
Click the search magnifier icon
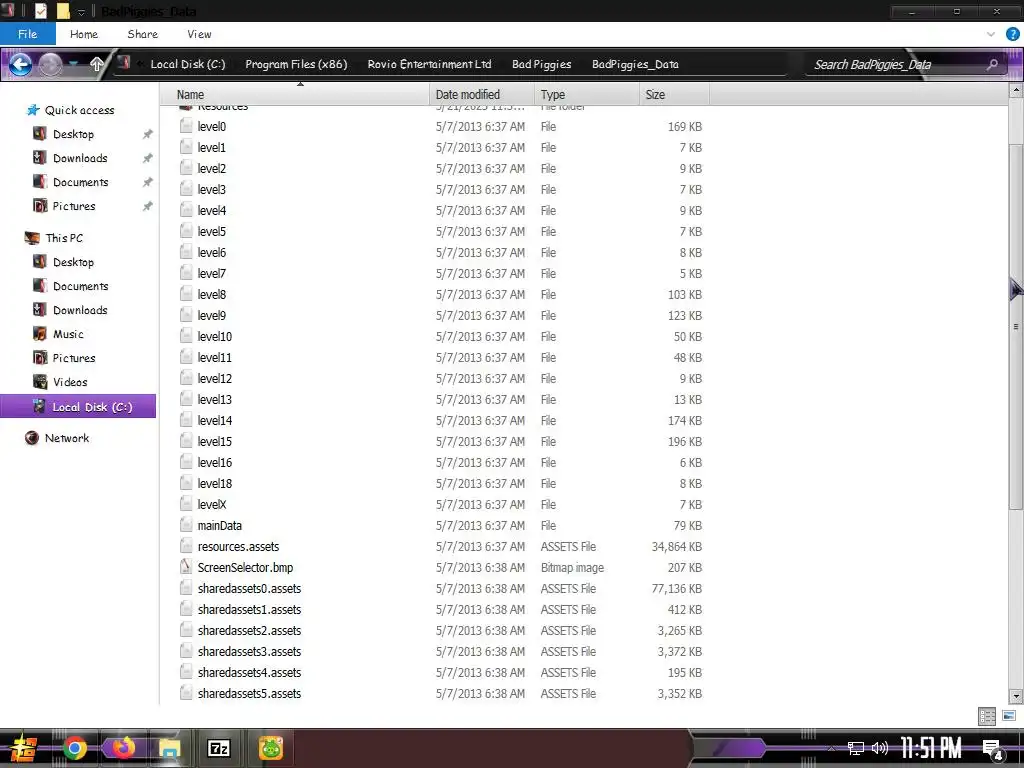coord(992,65)
